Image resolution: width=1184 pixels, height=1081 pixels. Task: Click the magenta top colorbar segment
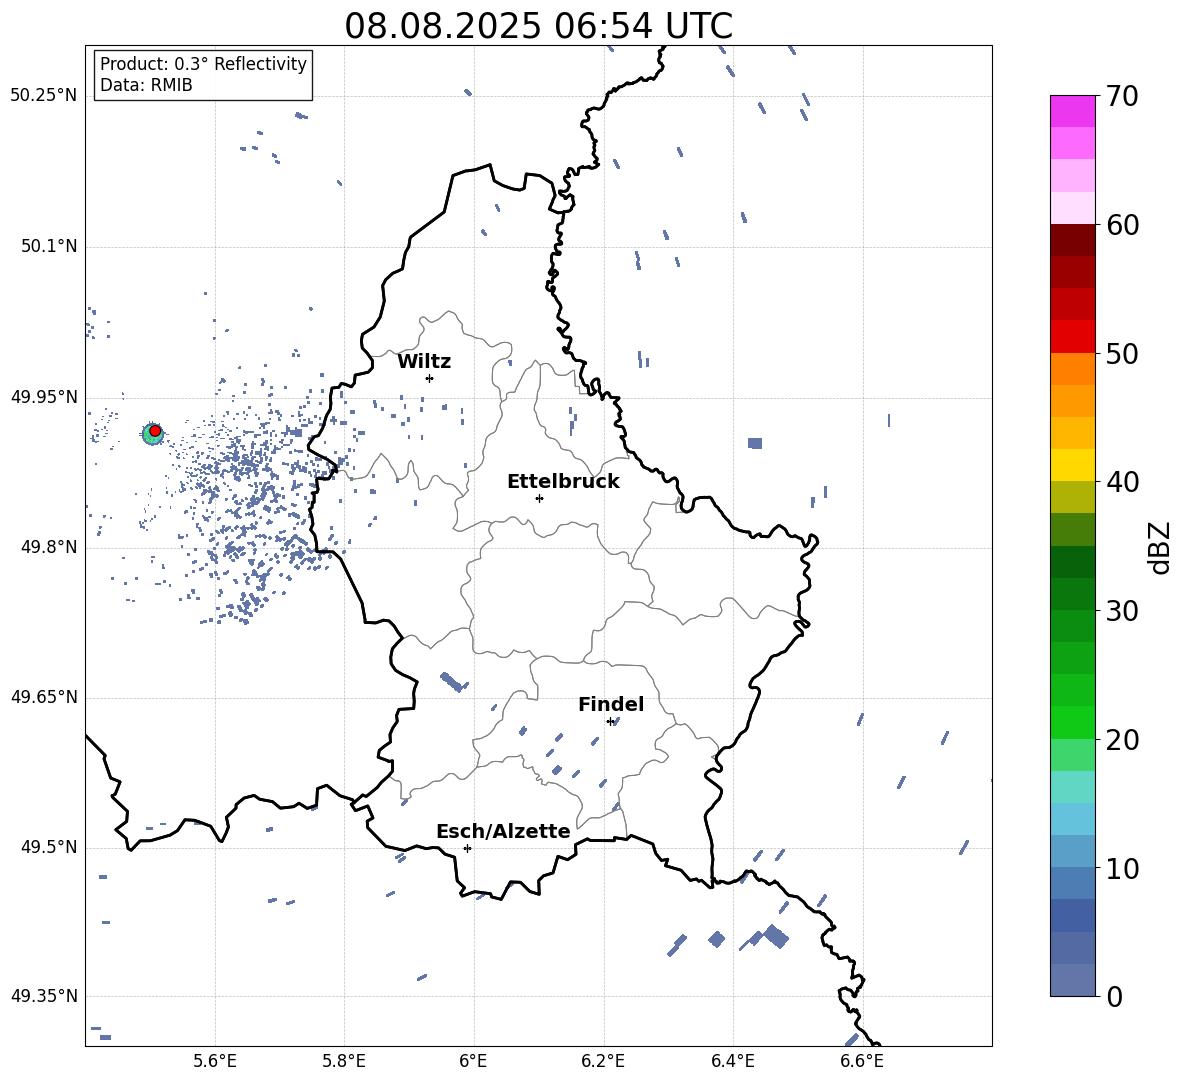pyautogui.click(x=1072, y=111)
